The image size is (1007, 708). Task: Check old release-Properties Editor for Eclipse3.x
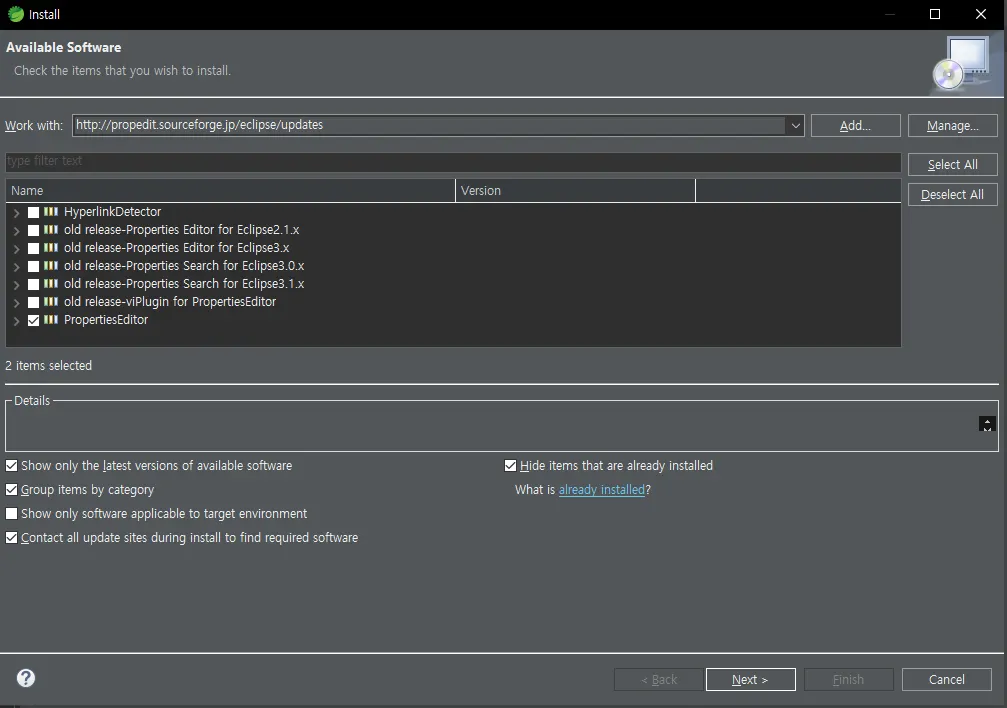[x=33, y=248]
